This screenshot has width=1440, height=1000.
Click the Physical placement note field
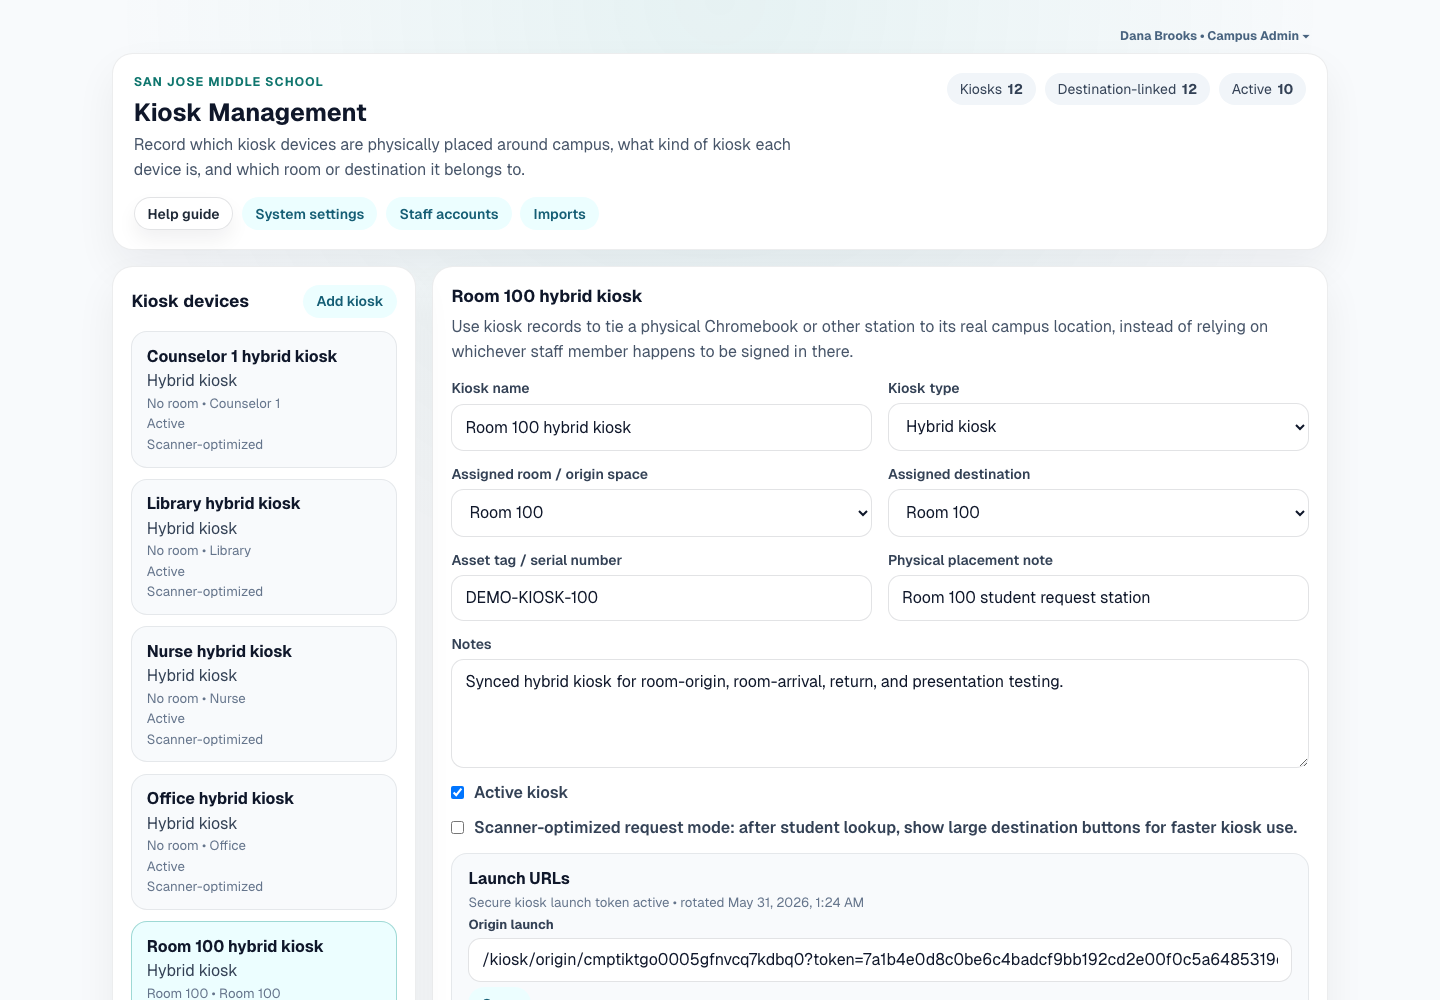1098,598
